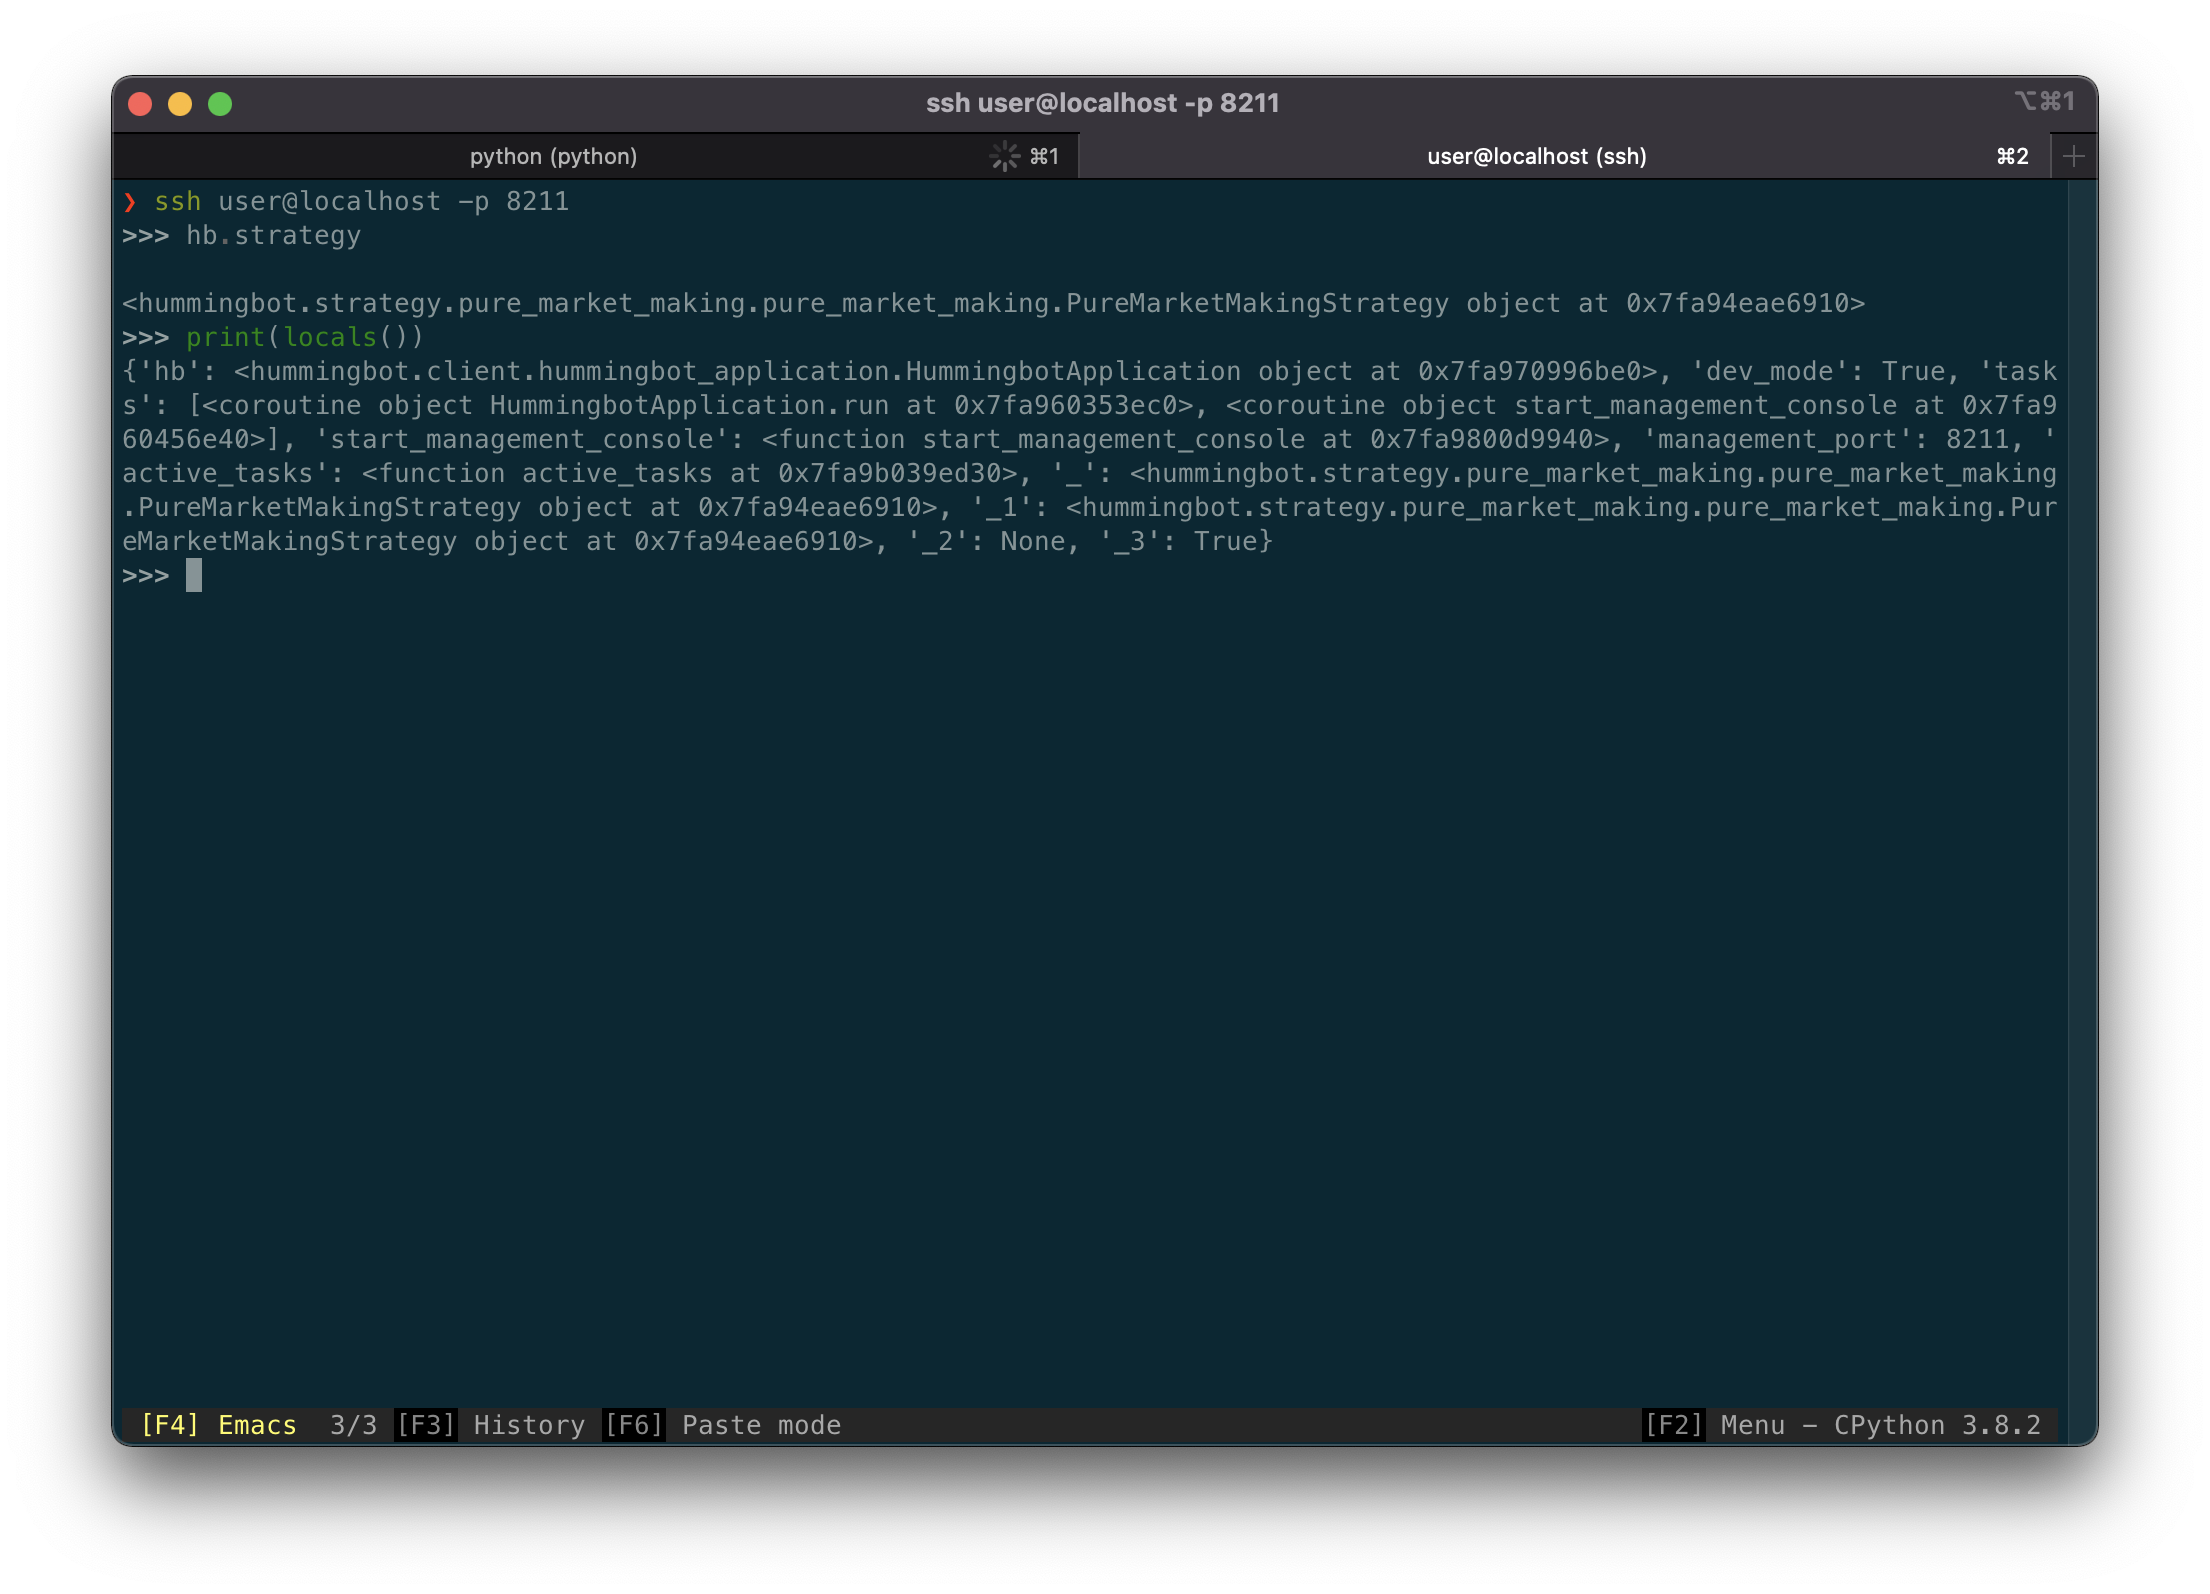Image resolution: width=2210 pixels, height=1594 pixels.
Task: Click the CPython 3.8.2 version label
Action: (x=1938, y=1424)
